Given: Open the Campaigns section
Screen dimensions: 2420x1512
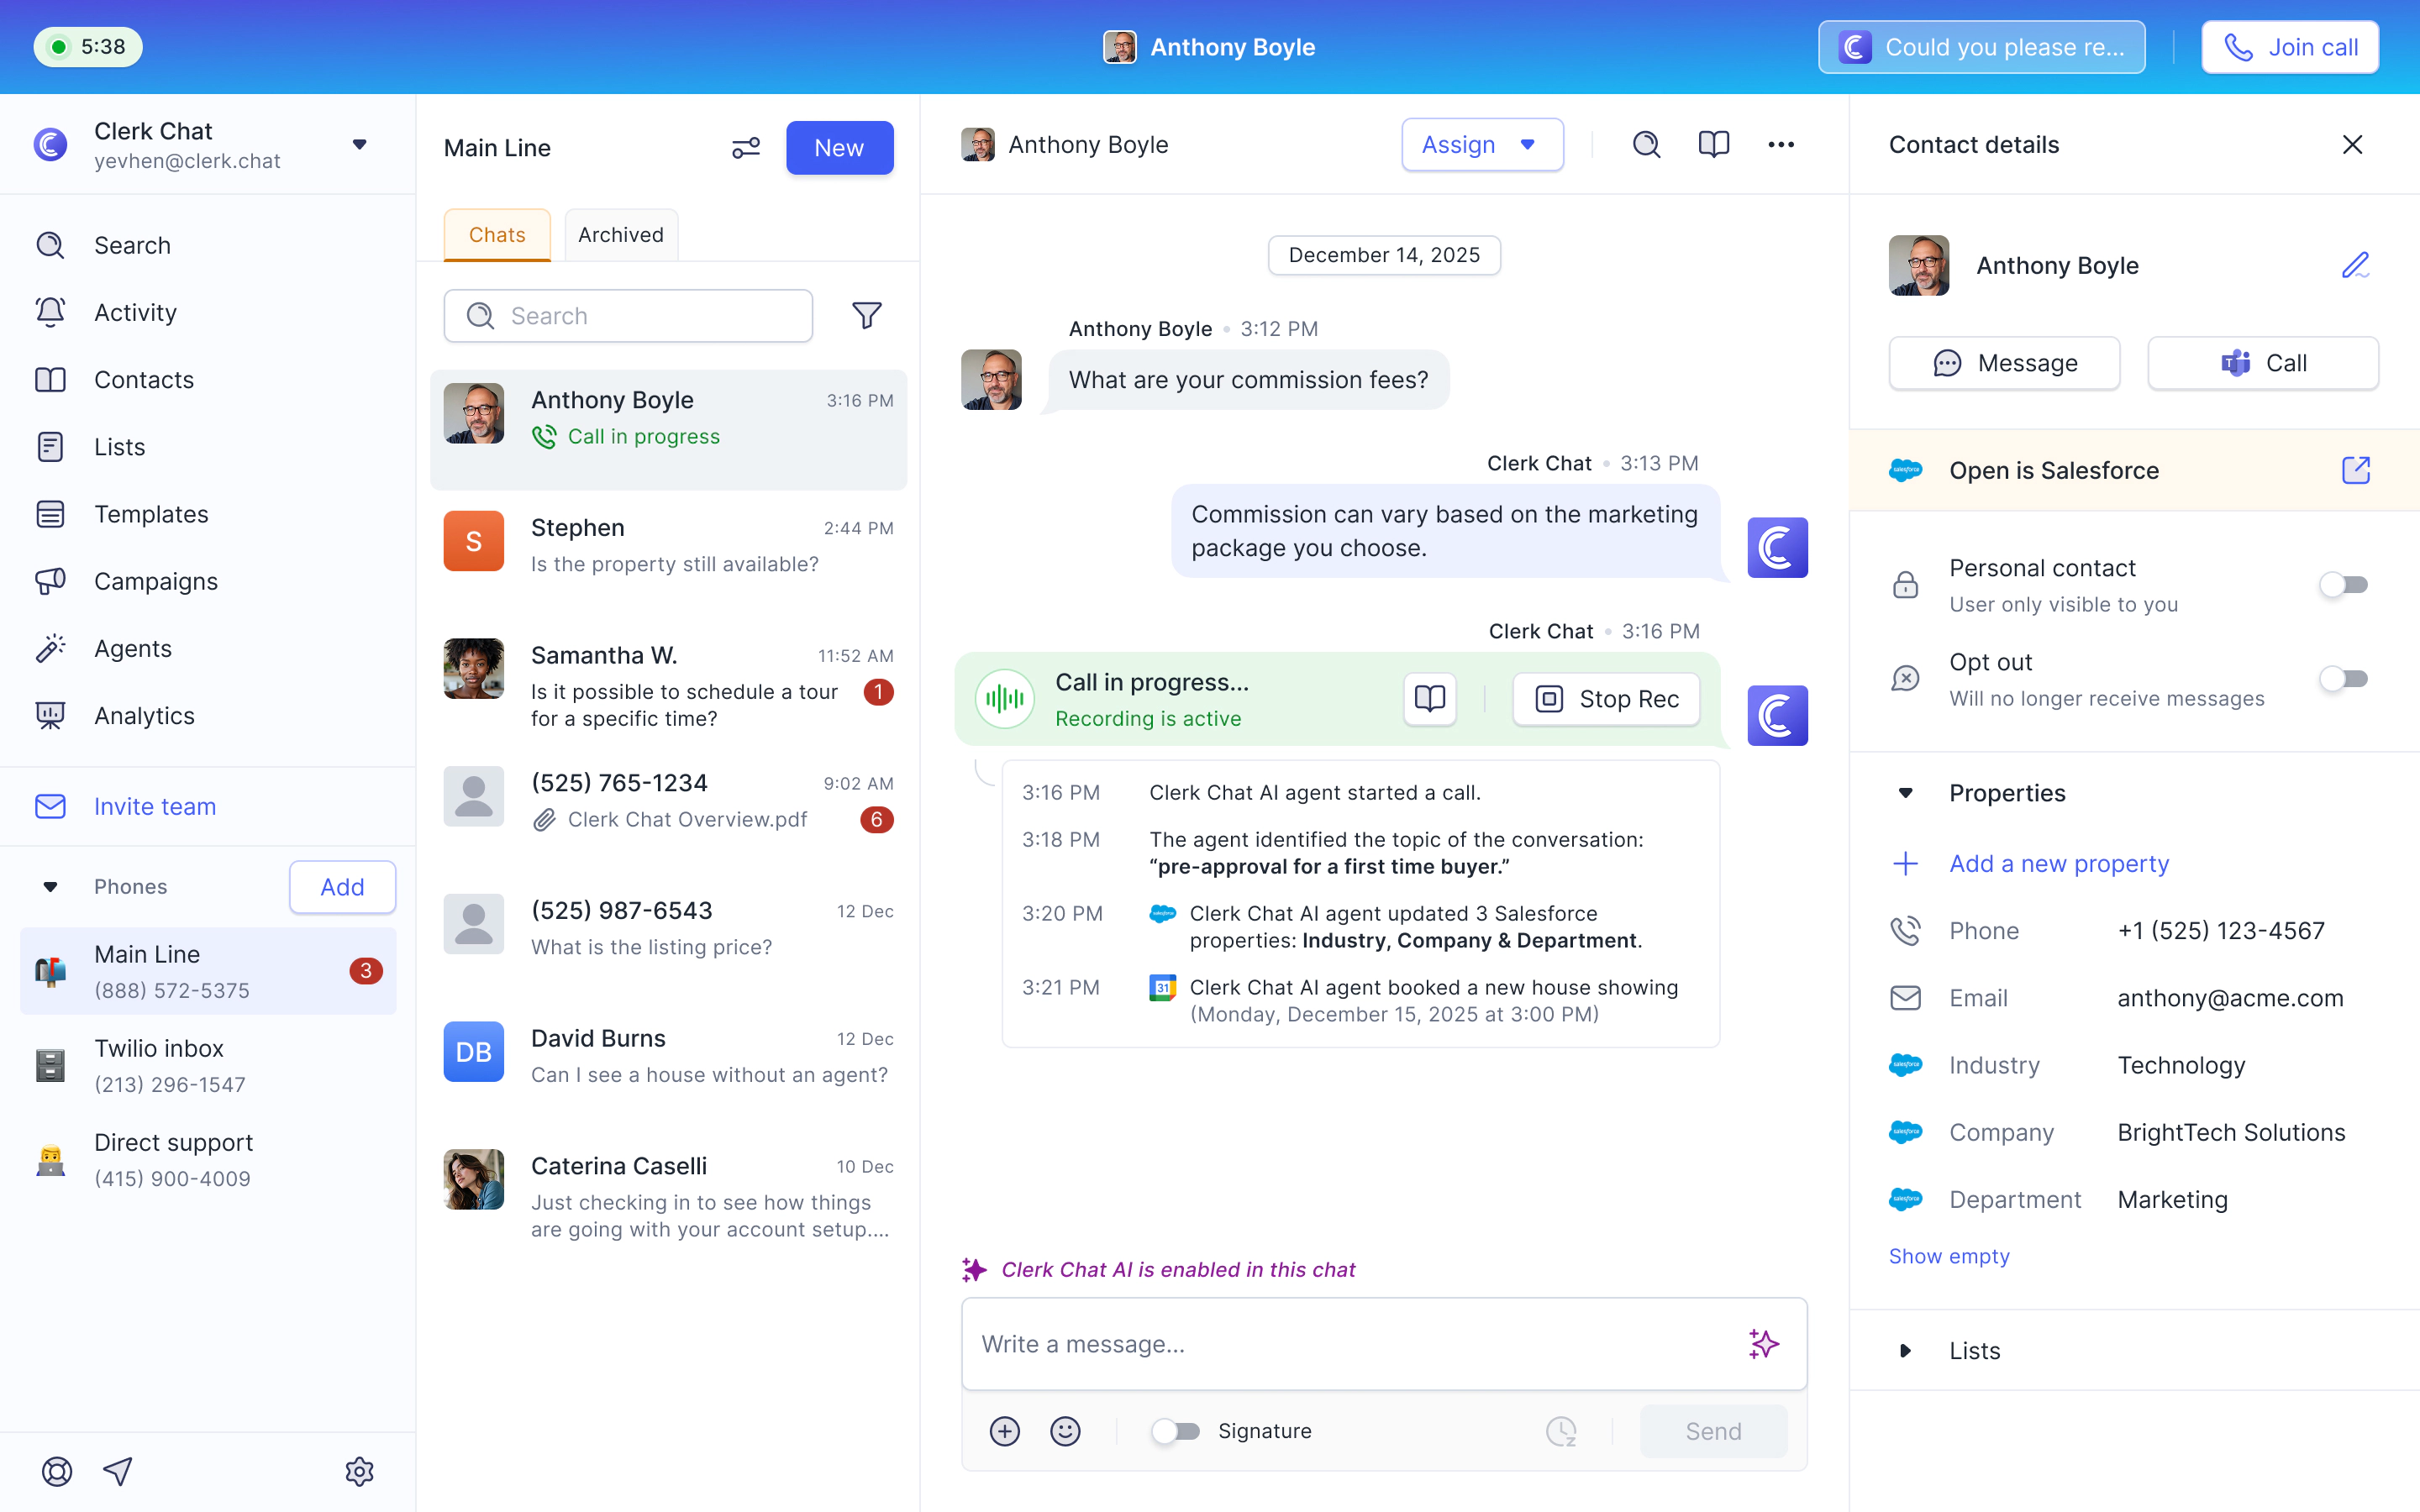Looking at the screenshot, I should point(155,580).
